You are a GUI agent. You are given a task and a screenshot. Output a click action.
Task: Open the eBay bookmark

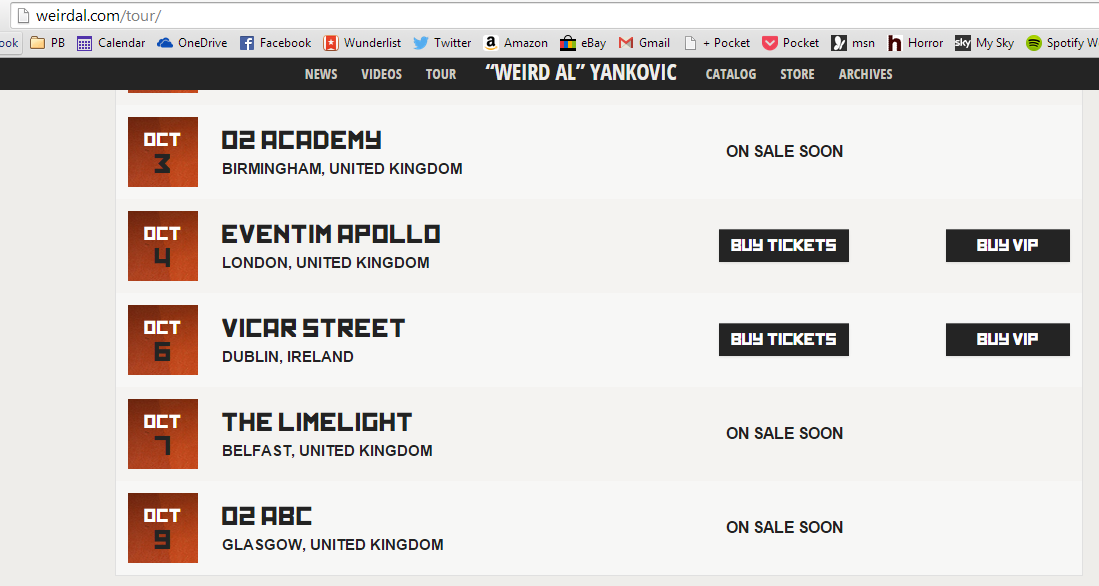(x=583, y=43)
